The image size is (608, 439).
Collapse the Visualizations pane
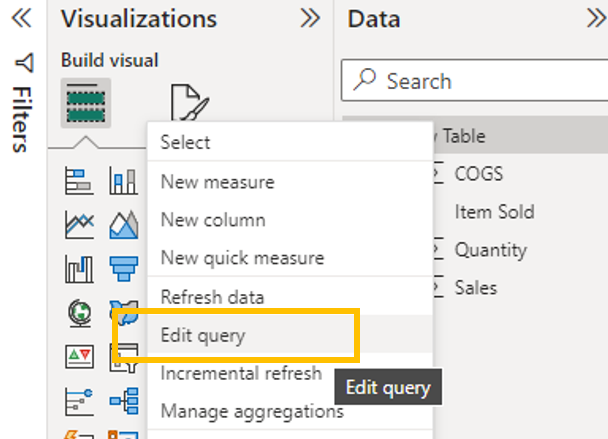point(310,17)
